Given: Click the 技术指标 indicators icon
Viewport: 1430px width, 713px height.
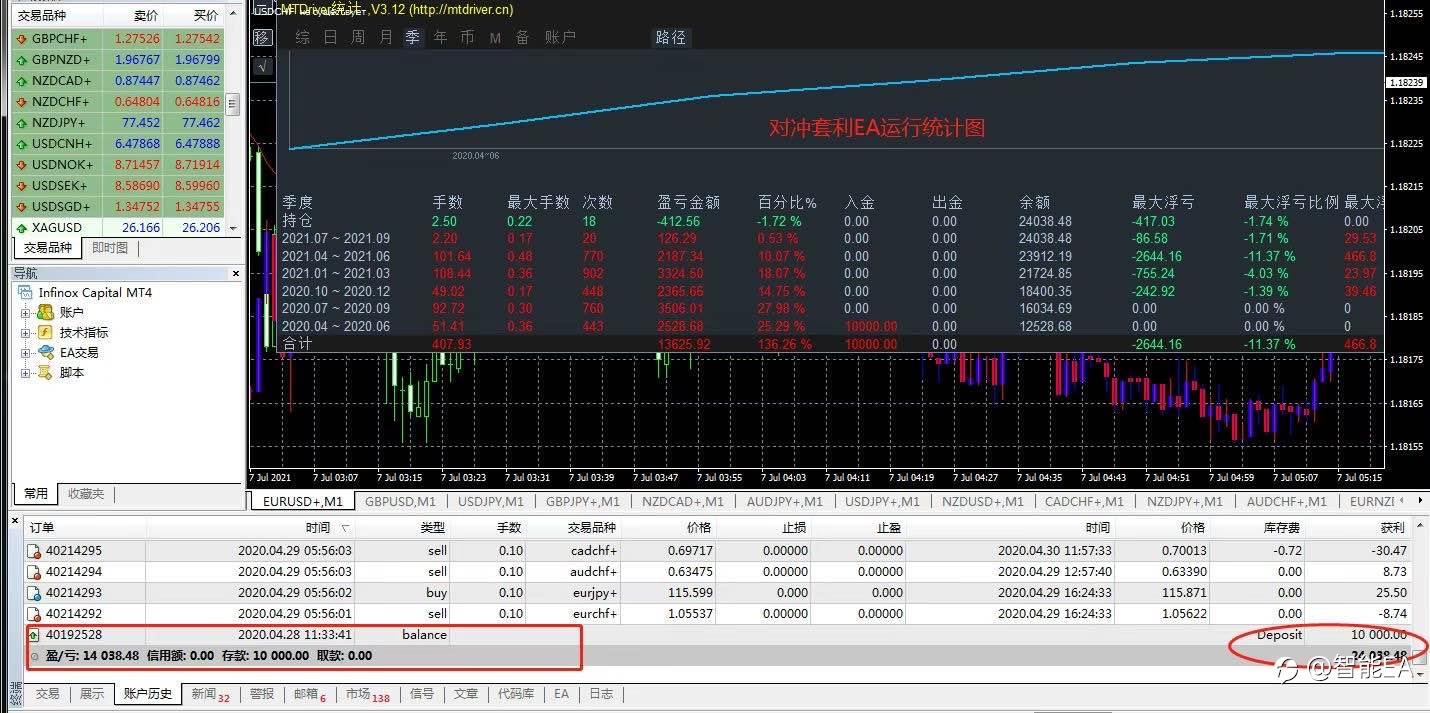Looking at the screenshot, I should click(44, 333).
